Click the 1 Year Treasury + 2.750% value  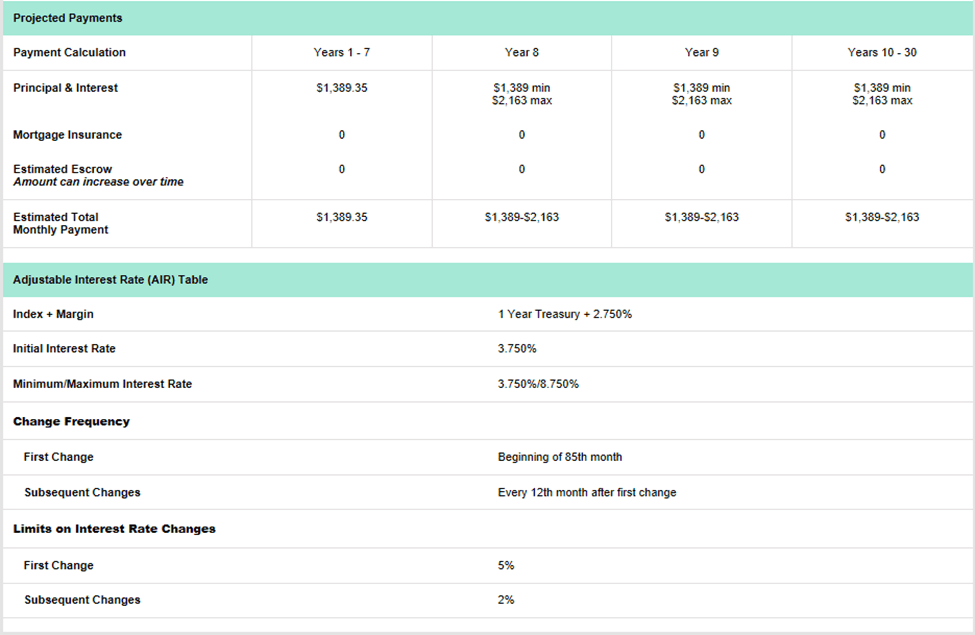tap(562, 313)
